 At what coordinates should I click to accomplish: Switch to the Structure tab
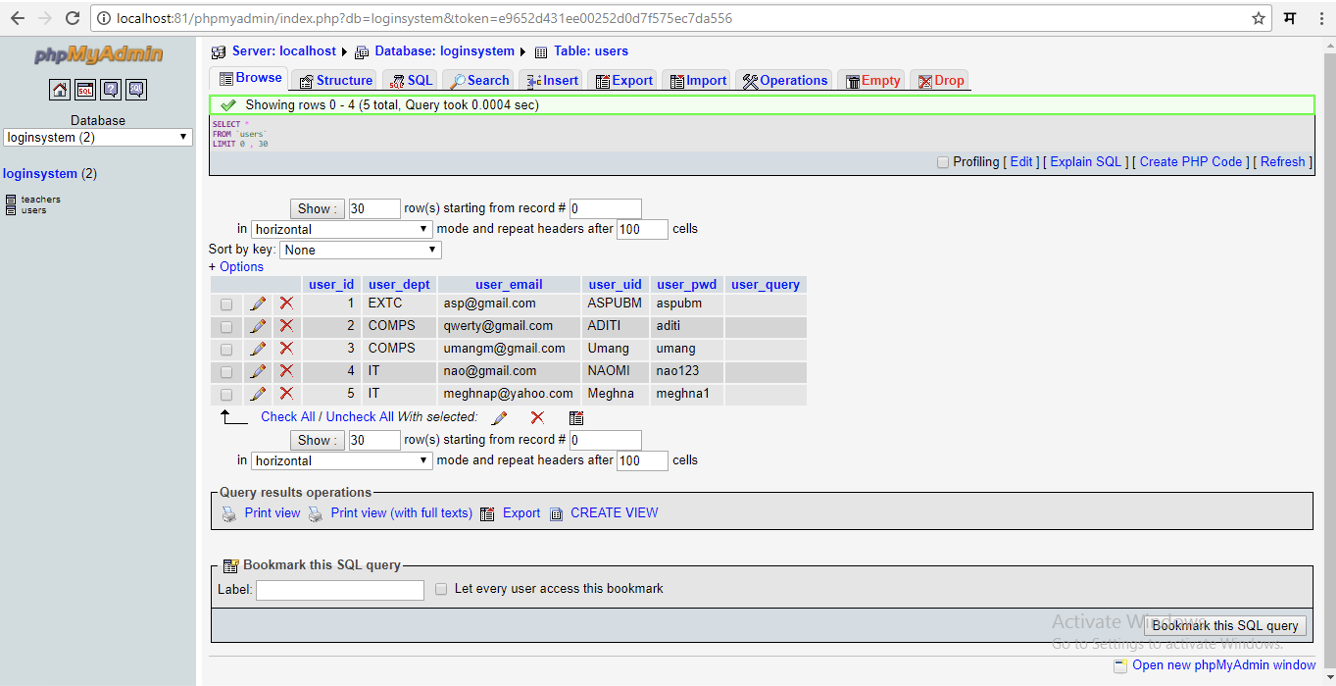pos(336,80)
